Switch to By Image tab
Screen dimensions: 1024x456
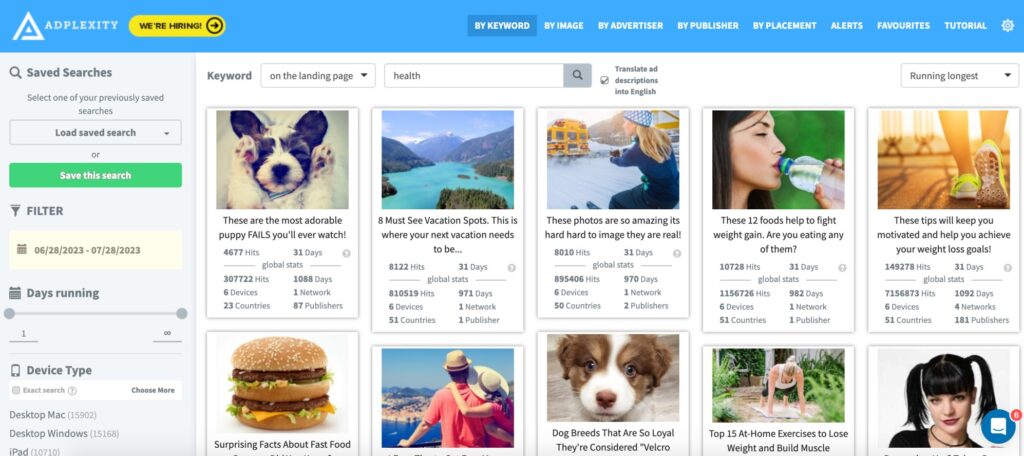[x=564, y=25]
